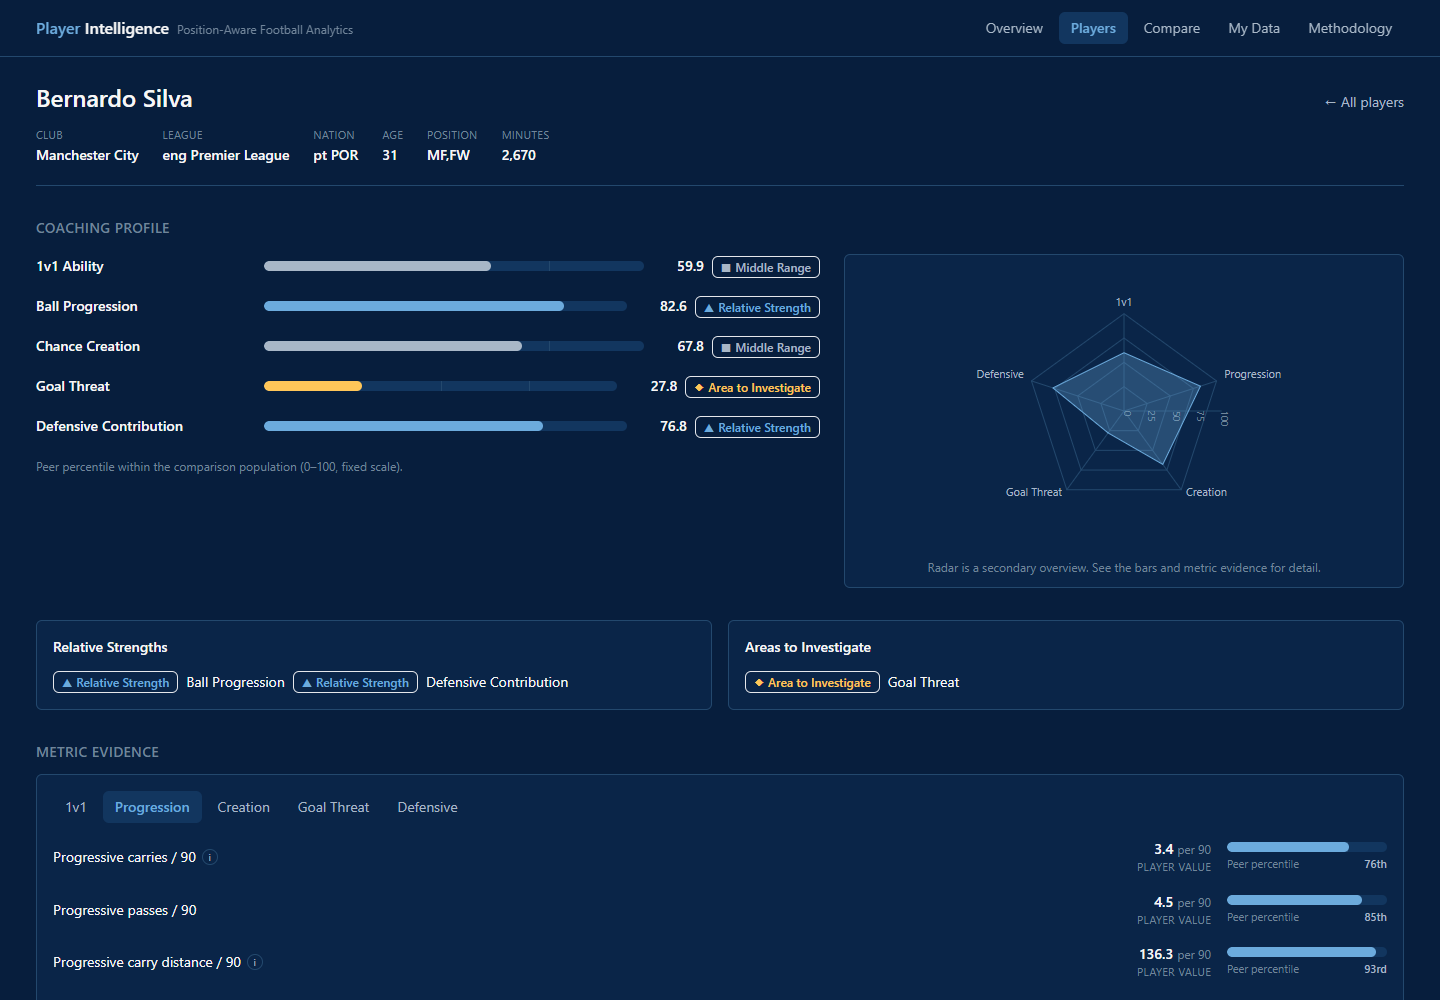Go to the Compare page
Viewport: 1440px width, 1000px height.
(1172, 28)
